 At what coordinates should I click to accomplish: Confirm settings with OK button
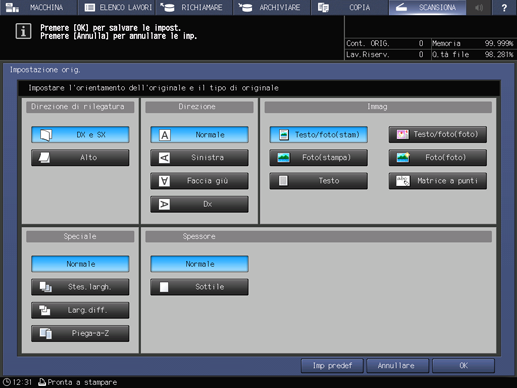pos(463,366)
